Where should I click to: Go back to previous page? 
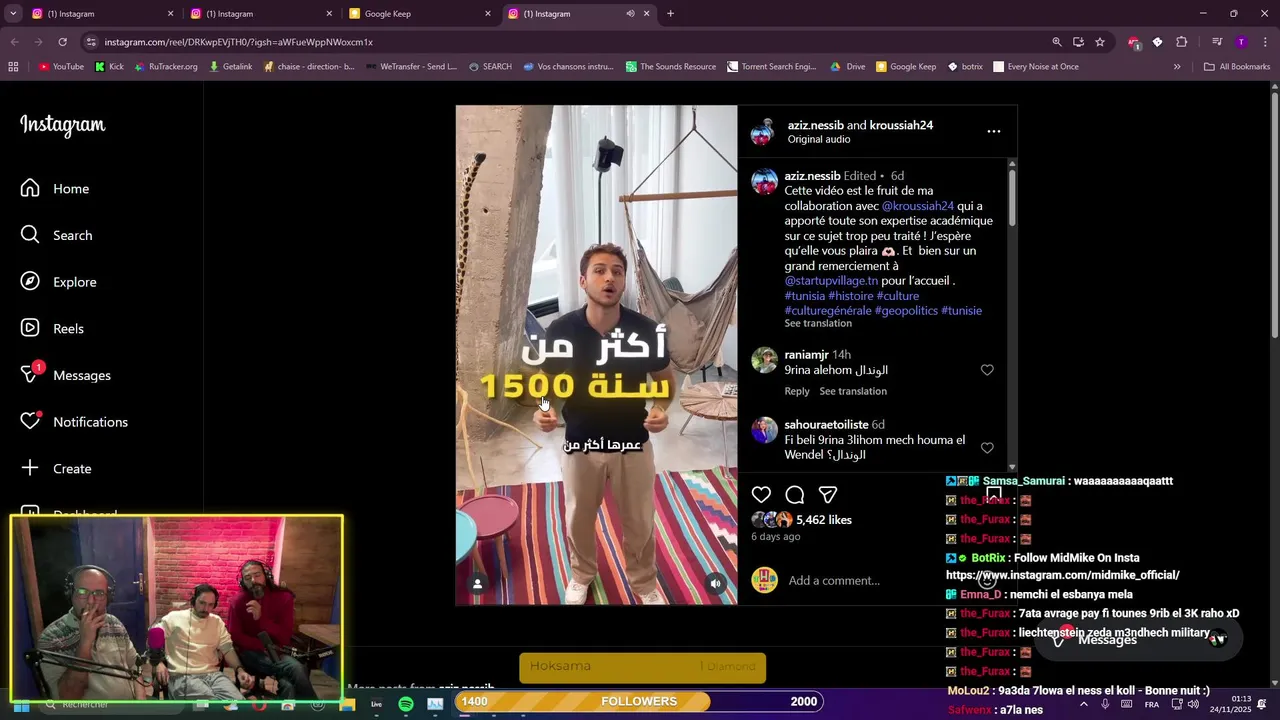pos(14,42)
